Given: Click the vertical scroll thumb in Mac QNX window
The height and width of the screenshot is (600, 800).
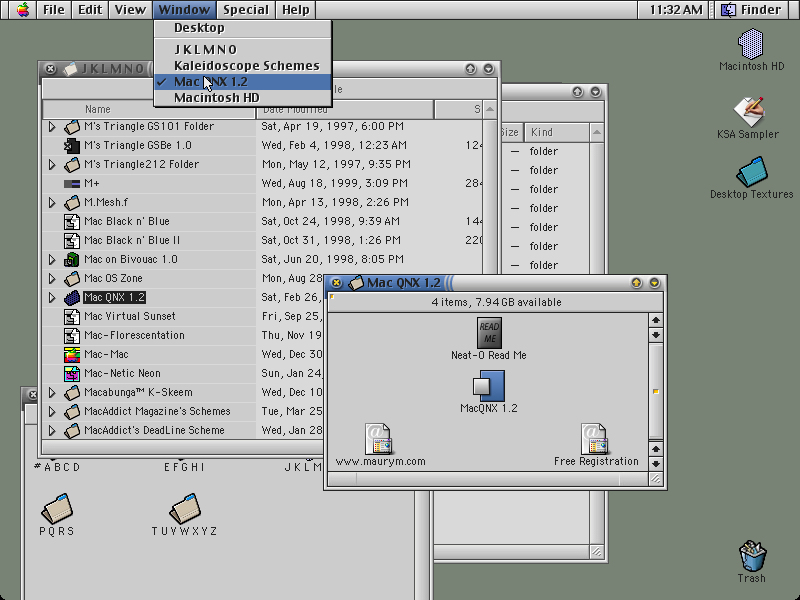Looking at the screenshot, I should [656, 392].
